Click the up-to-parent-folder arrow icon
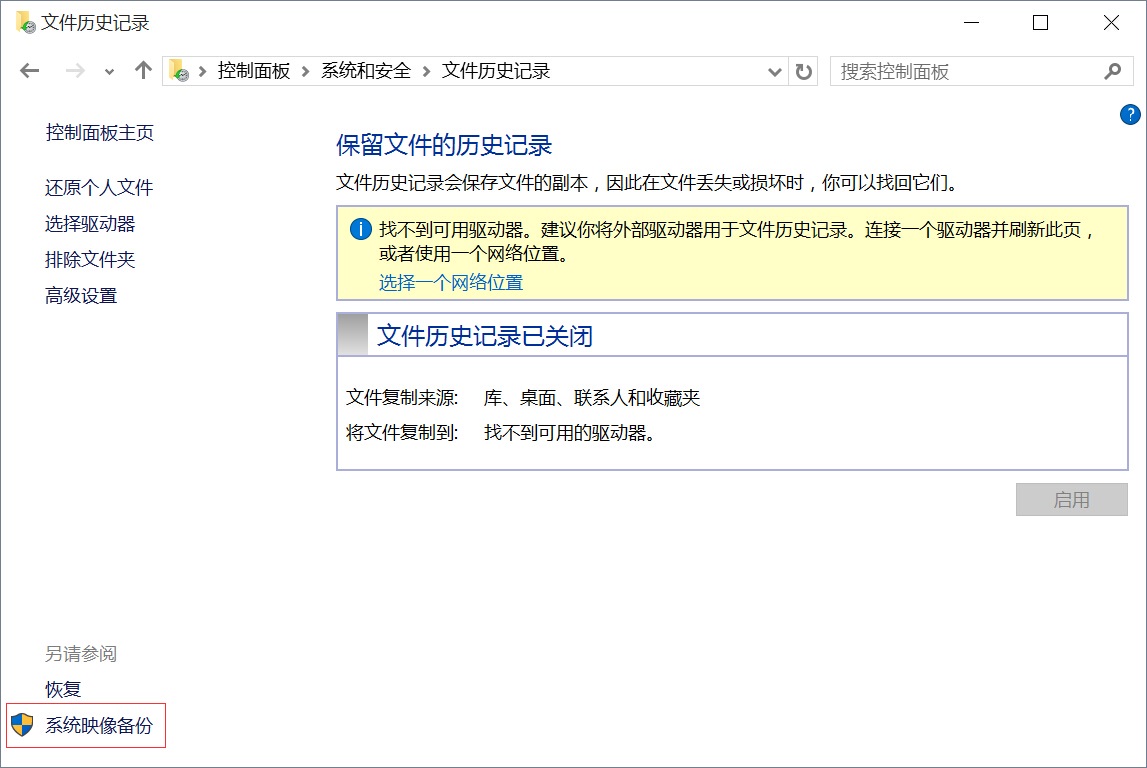 click(142, 70)
